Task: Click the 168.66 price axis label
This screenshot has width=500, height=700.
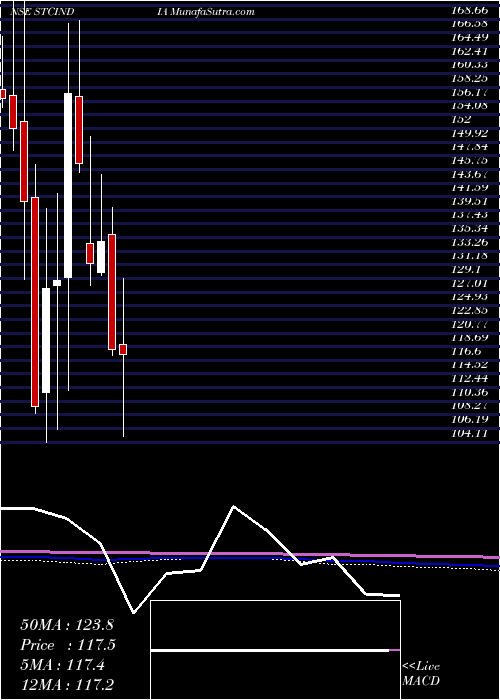Action: coord(469,10)
